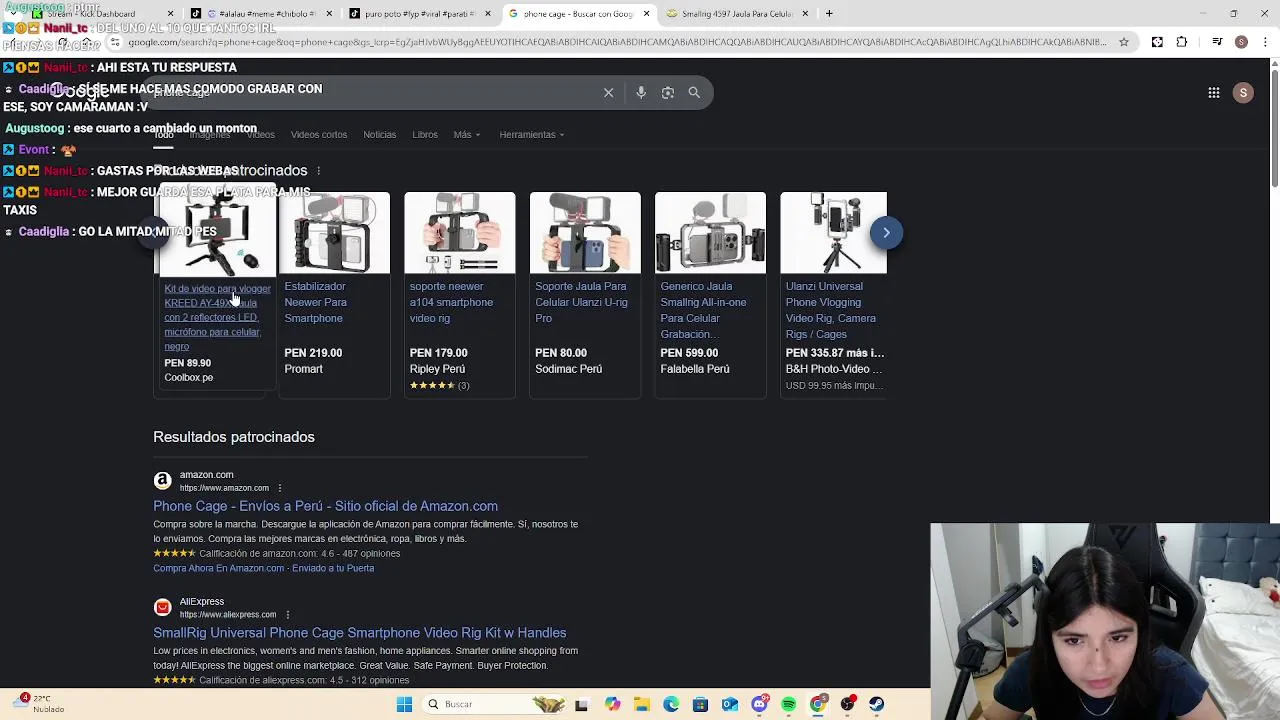
Task: Open Kit de video para vlogger link
Action: click(x=217, y=317)
